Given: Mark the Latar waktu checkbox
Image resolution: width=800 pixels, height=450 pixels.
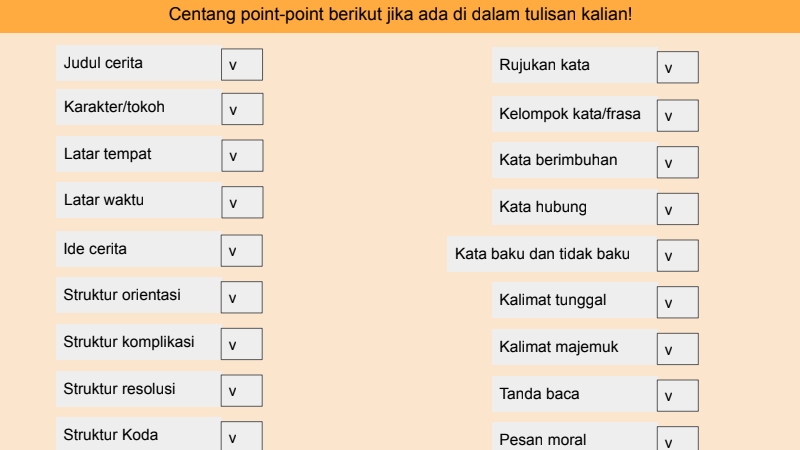Looking at the screenshot, I should pyautogui.click(x=242, y=202).
